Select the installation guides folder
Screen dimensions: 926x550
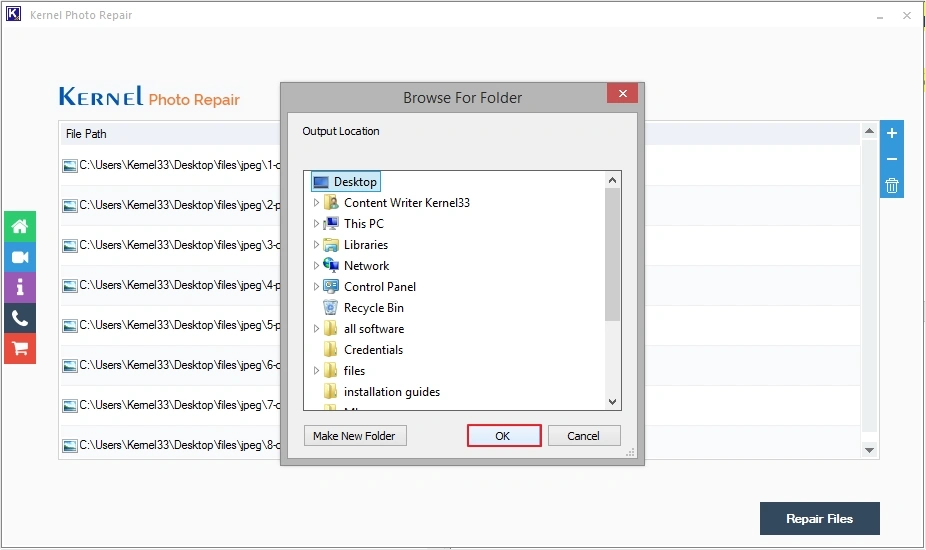tap(391, 392)
